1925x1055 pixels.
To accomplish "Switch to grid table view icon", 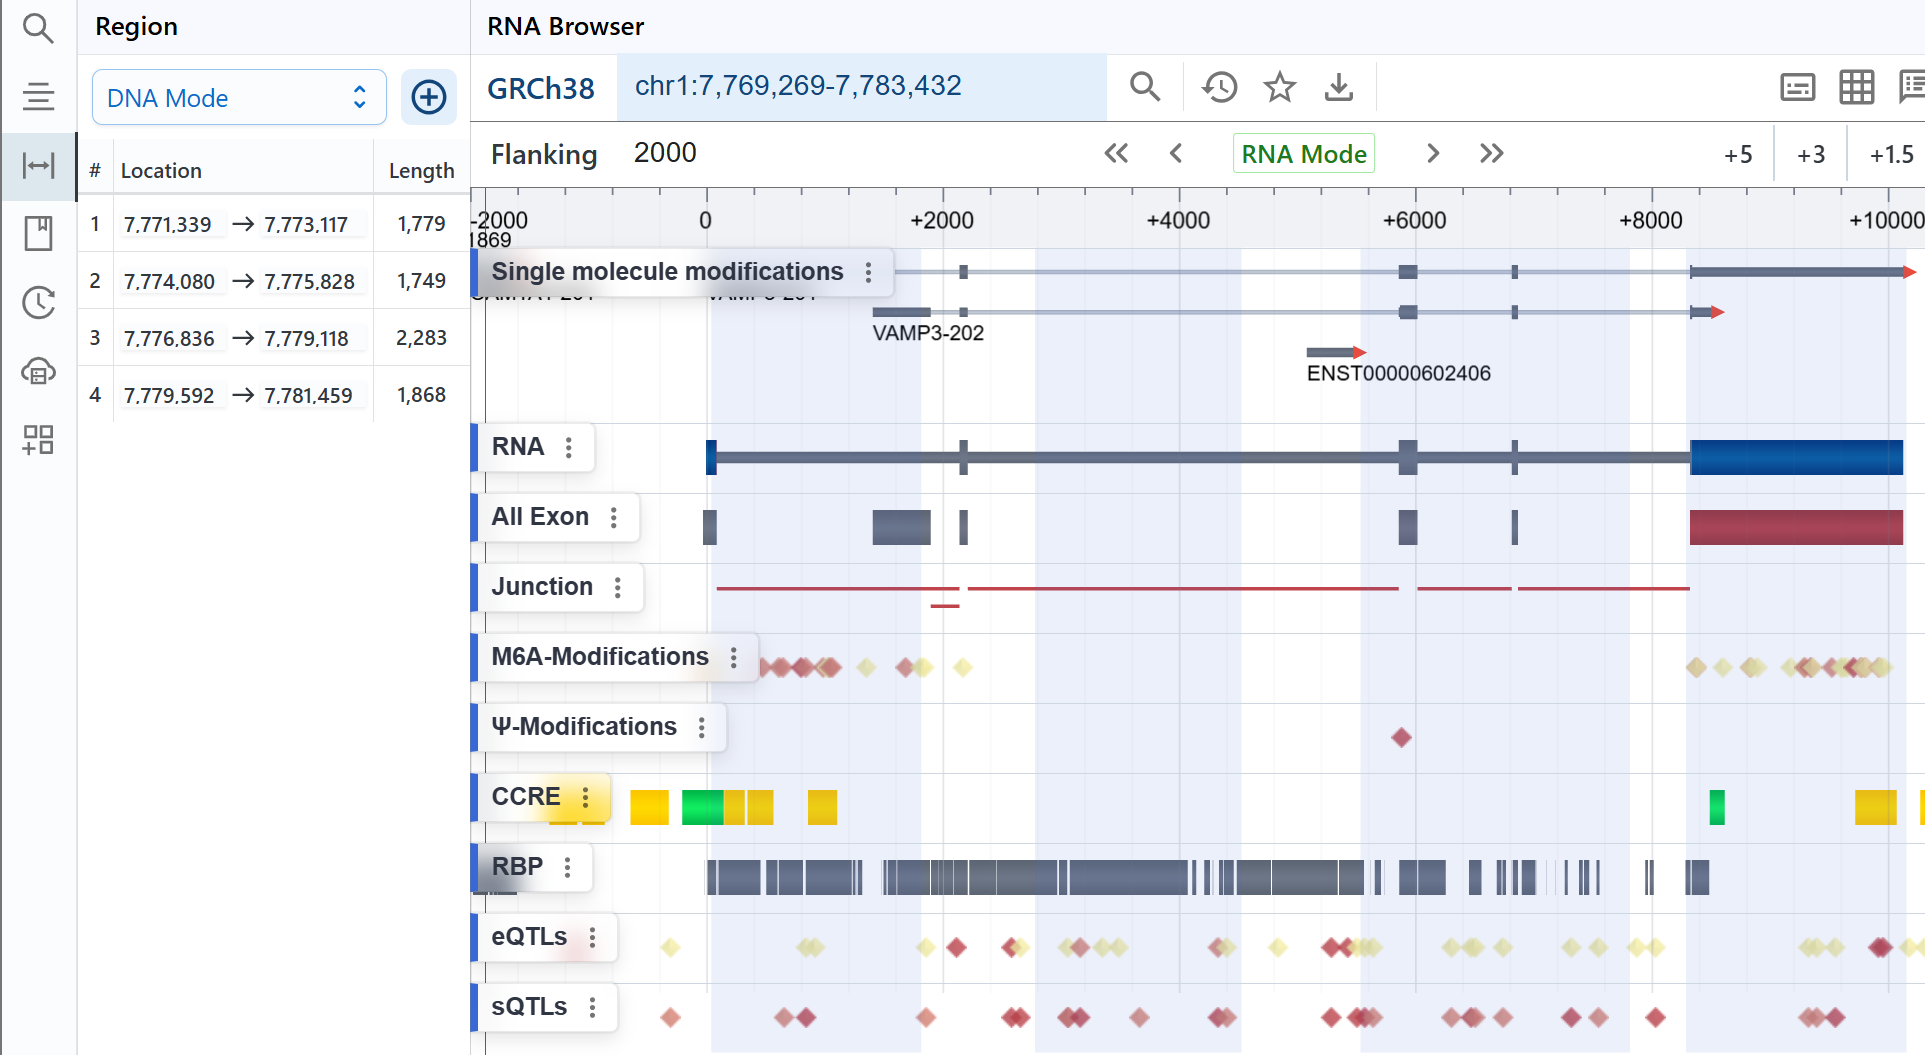I will point(1856,88).
